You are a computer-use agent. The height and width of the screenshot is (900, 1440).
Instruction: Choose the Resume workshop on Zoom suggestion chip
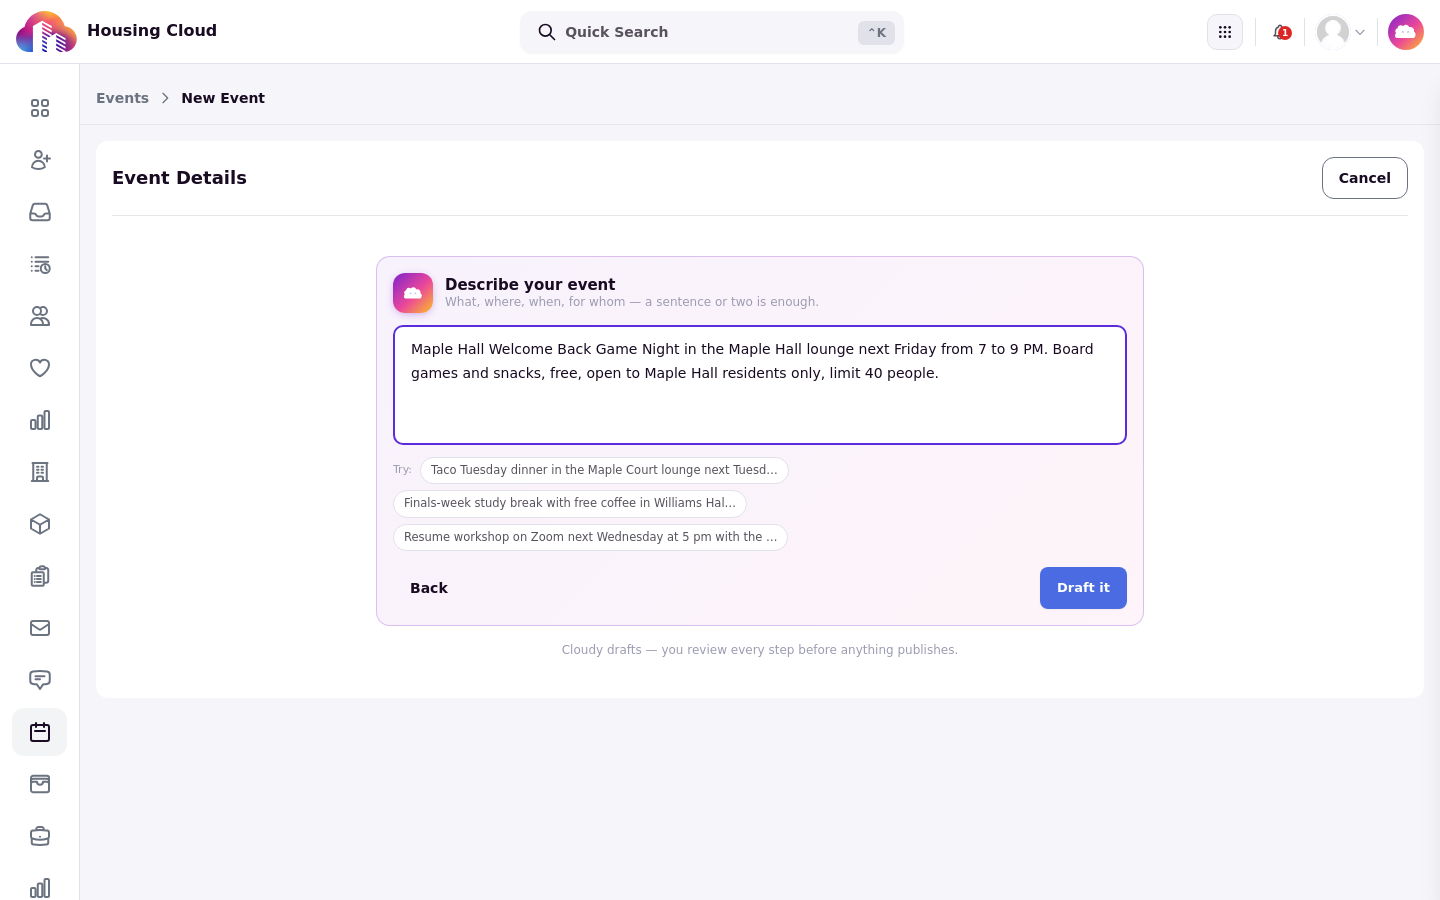point(590,537)
